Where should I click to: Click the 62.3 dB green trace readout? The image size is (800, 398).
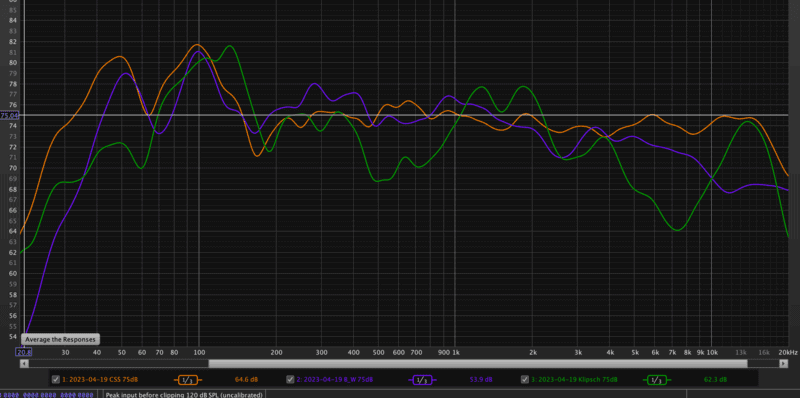coord(715,380)
